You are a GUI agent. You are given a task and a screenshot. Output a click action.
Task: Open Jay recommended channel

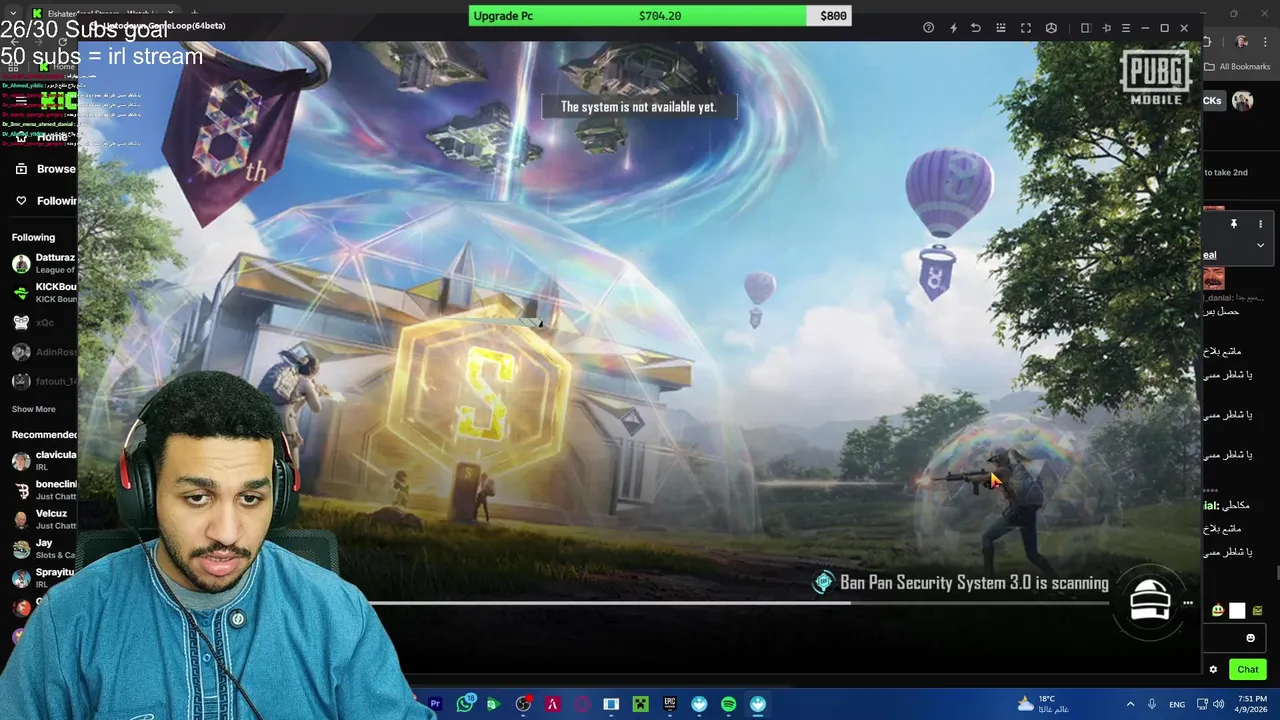pyautogui.click(x=44, y=549)
